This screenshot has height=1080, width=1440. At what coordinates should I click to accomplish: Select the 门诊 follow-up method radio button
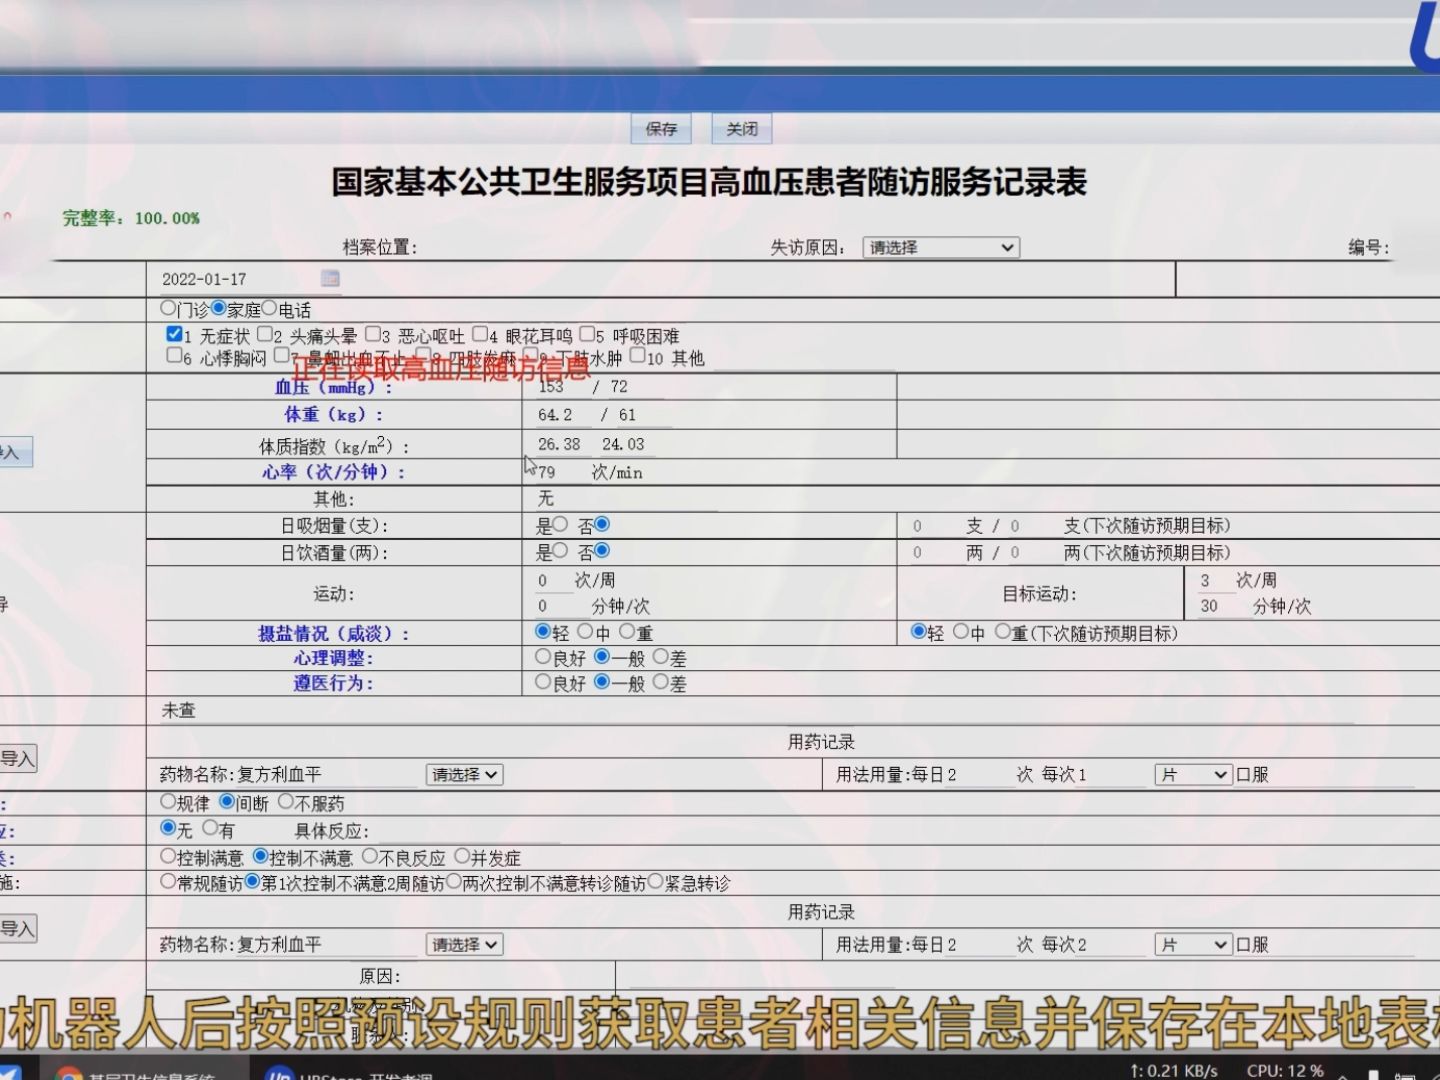click(x=168, y=309)
